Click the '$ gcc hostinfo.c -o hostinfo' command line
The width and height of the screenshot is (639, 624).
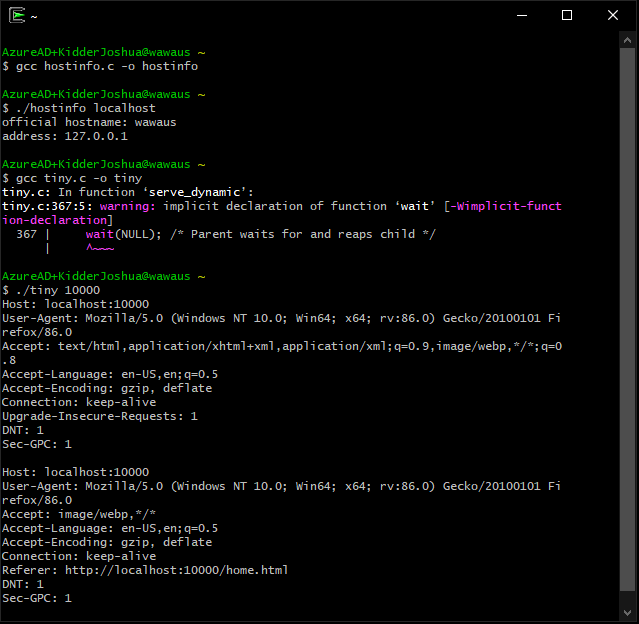point(100,66)
